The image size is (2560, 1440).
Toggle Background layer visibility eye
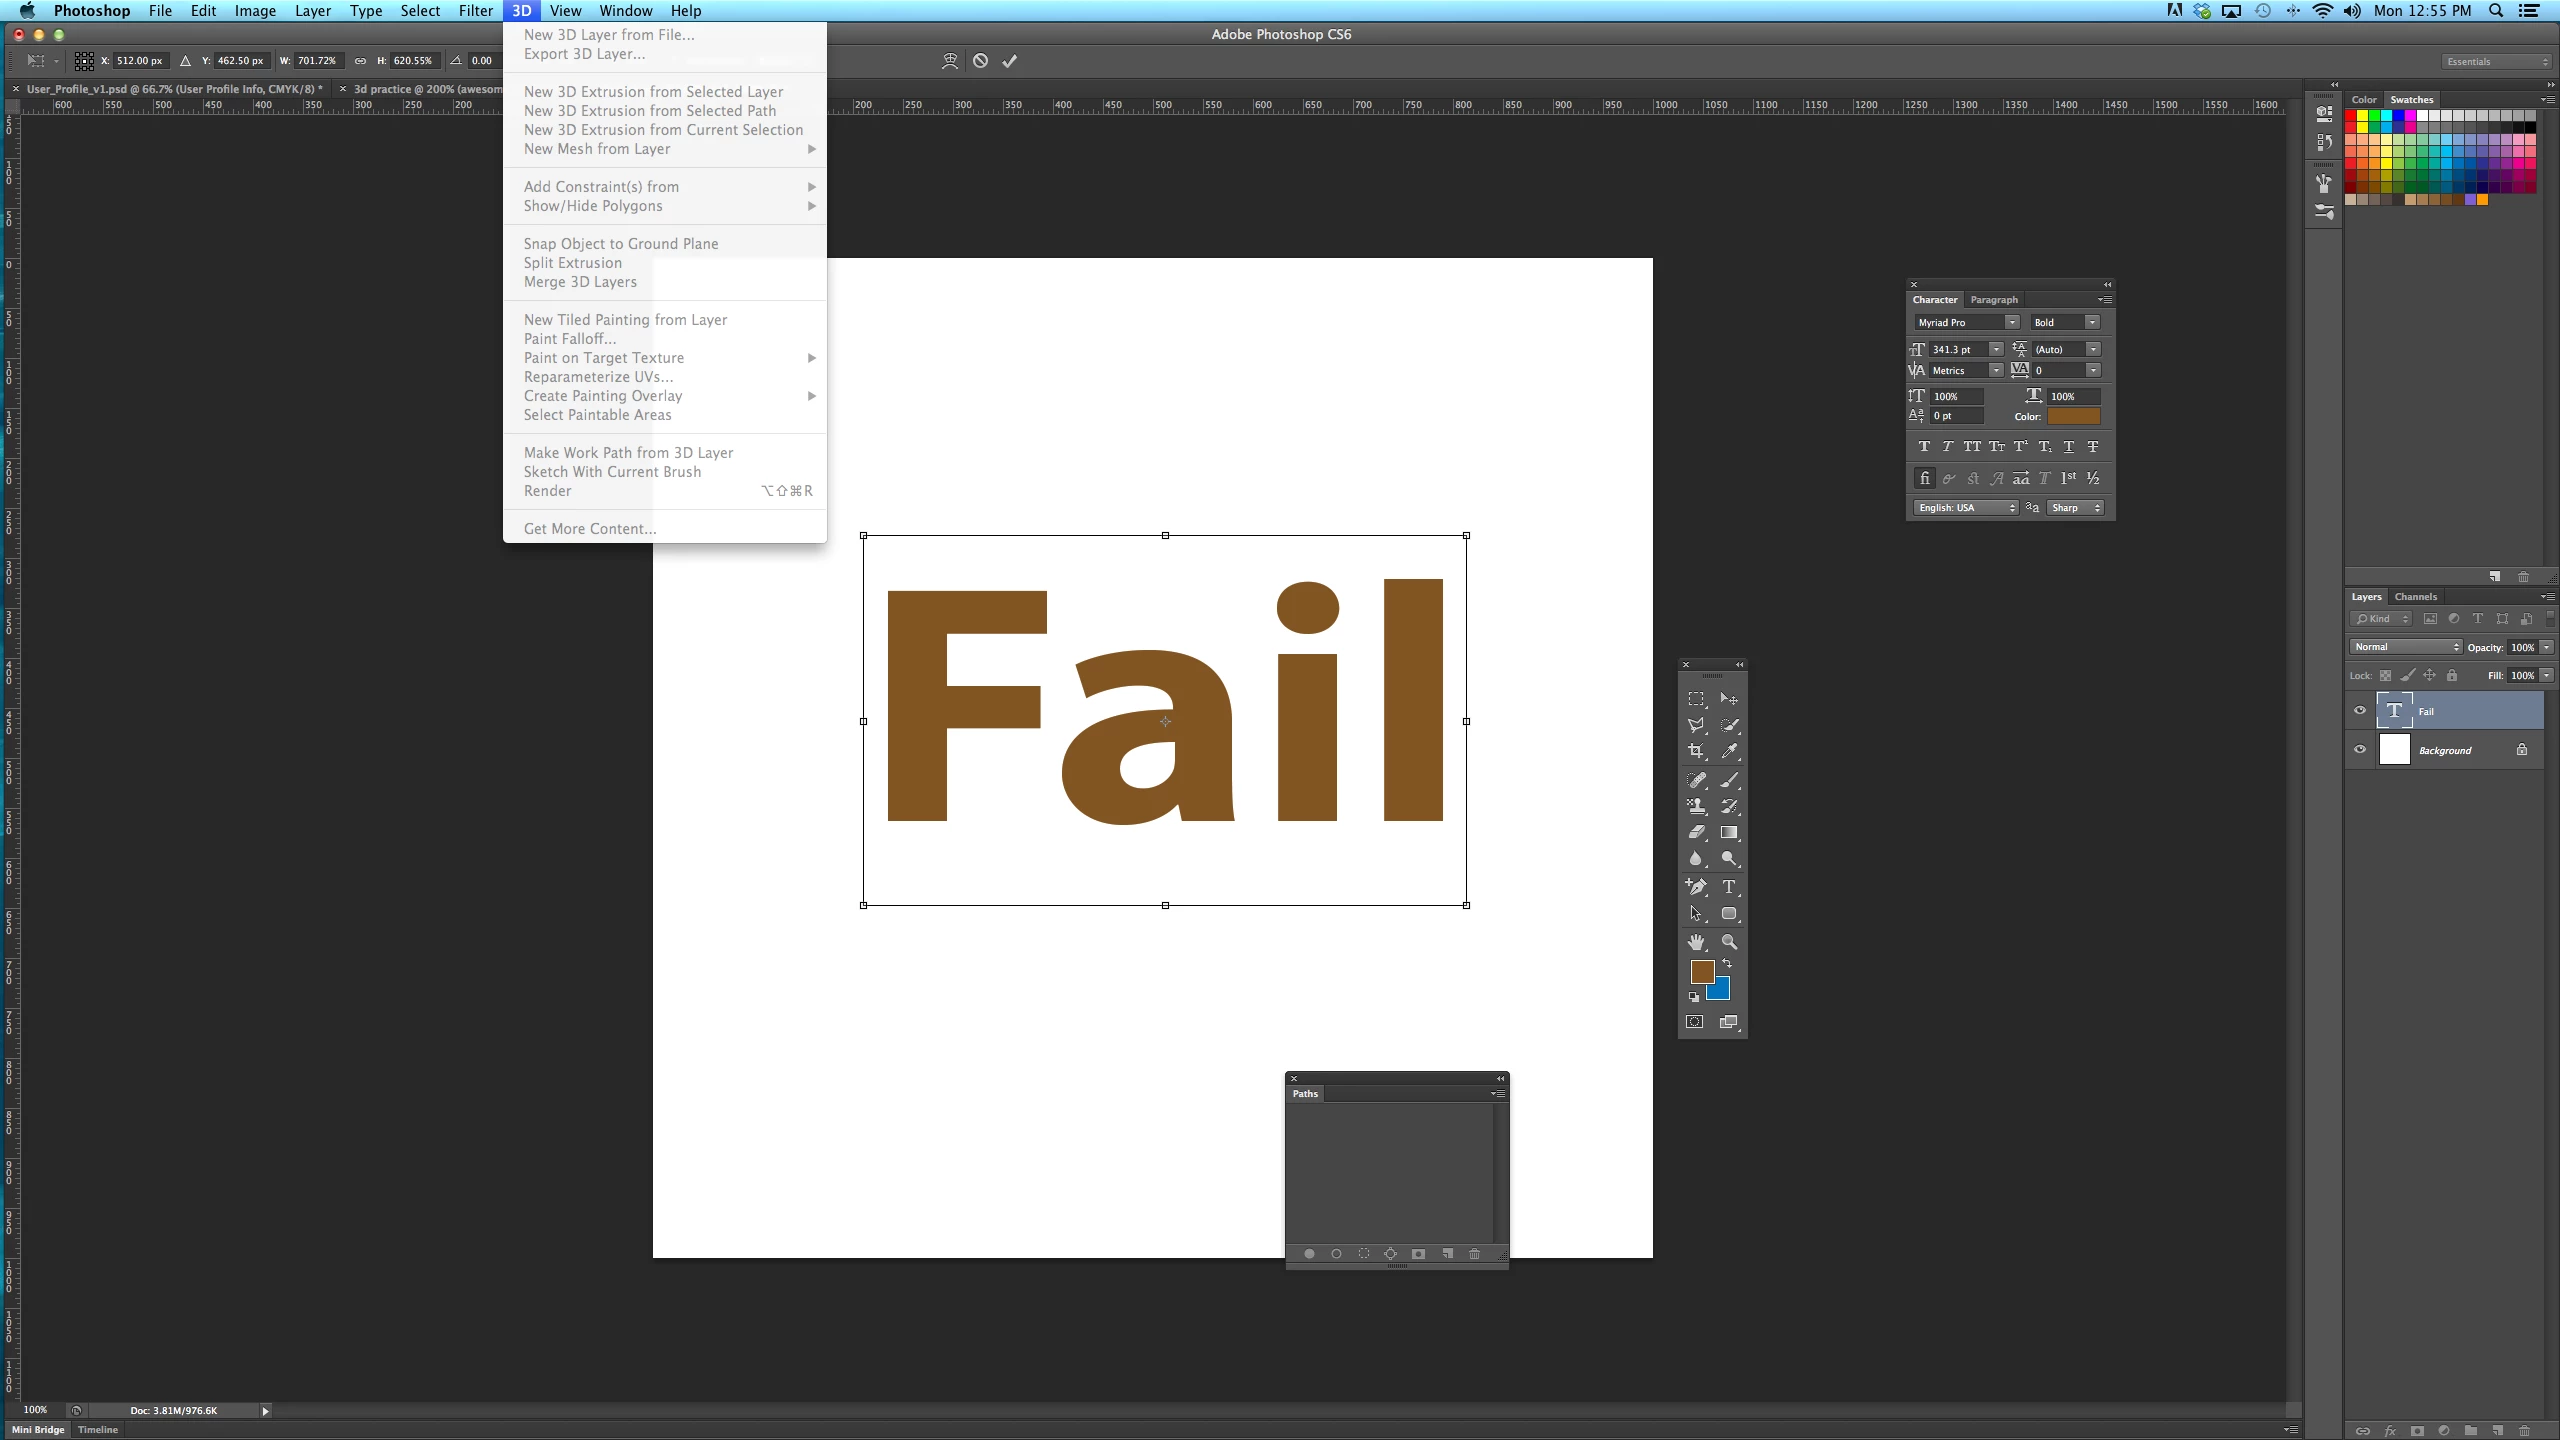(x=2360, y=750)
